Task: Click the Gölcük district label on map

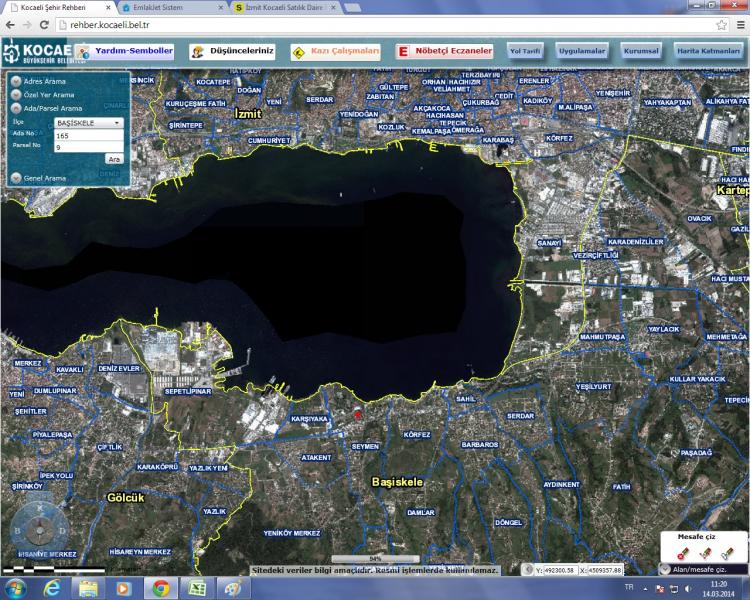Action: 125,498
